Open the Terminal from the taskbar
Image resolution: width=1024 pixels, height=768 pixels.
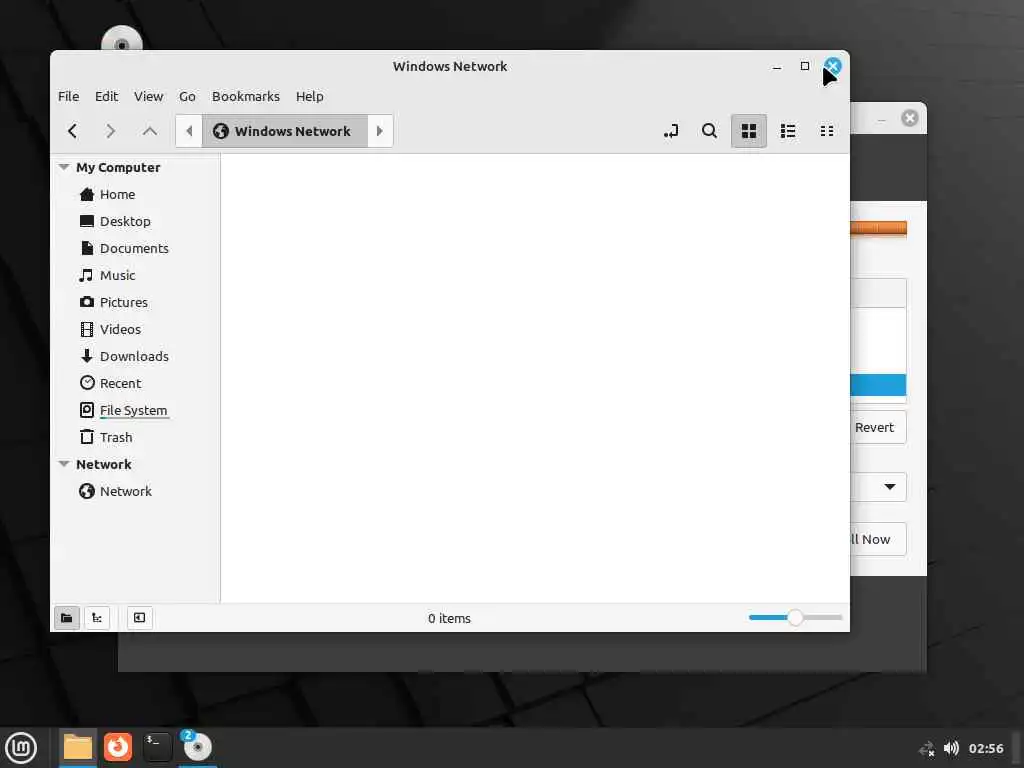157,747
